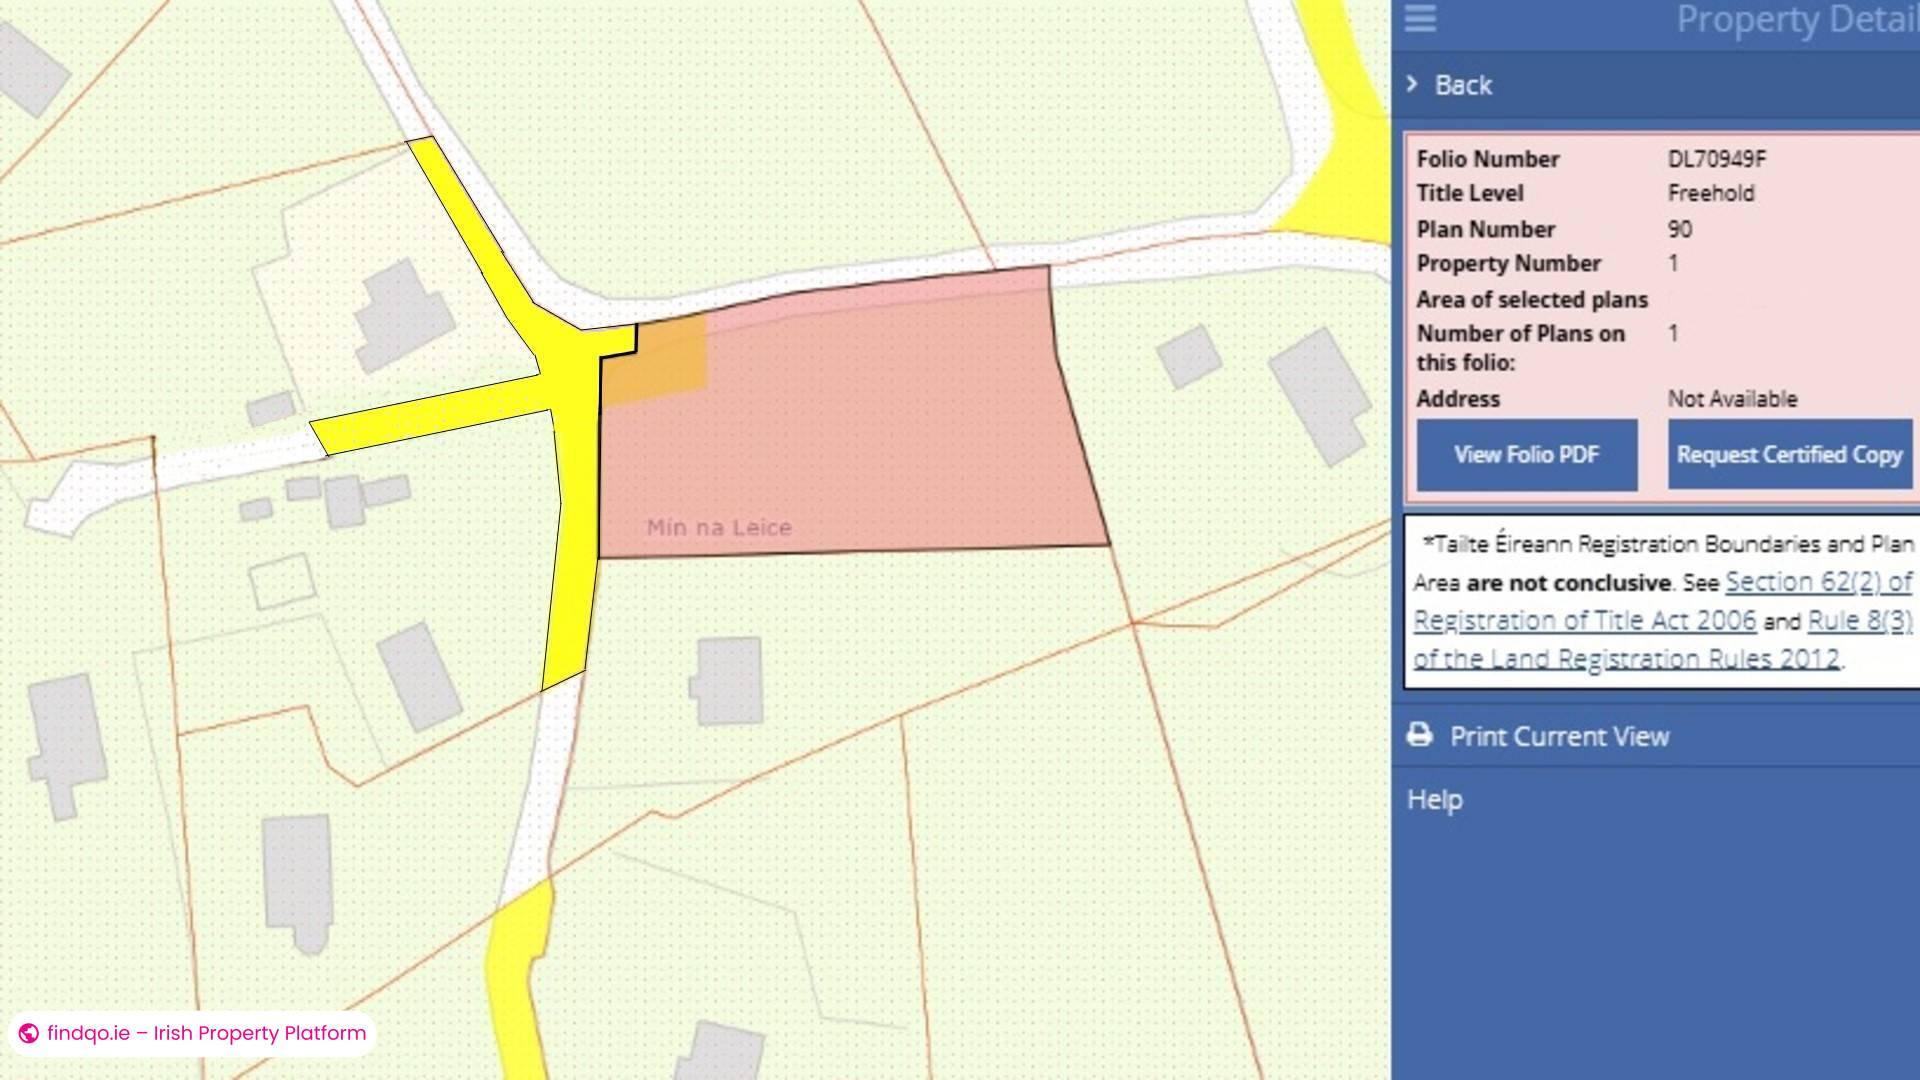The height and width of the screenshot is (1080, 1920).
Task: Click the Mín na Leice townland label
Action: pyautogui.click(x=718, y=527)
